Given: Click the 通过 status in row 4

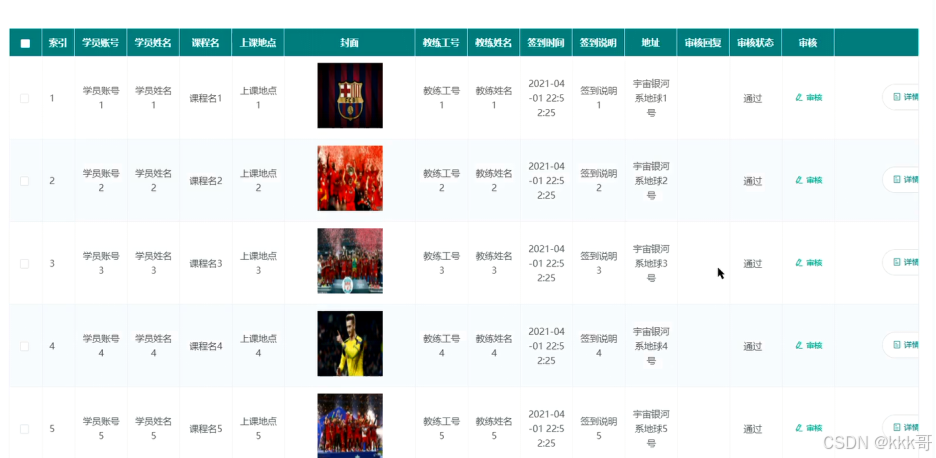Looking at the screenshot, I should [753, 346].
